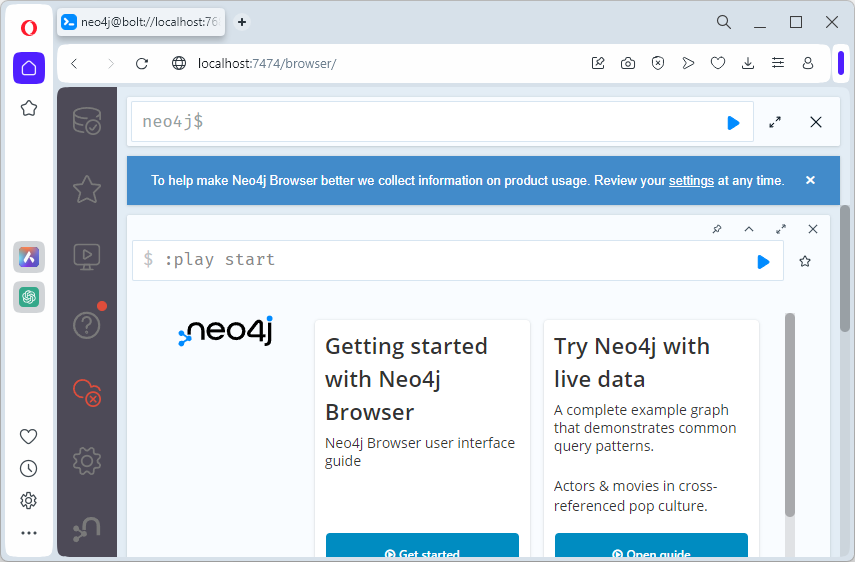The height and width of the screenshot is (562, 855).
Task: Take a snapshot with the camera icon
Action: tap(628, 63)
